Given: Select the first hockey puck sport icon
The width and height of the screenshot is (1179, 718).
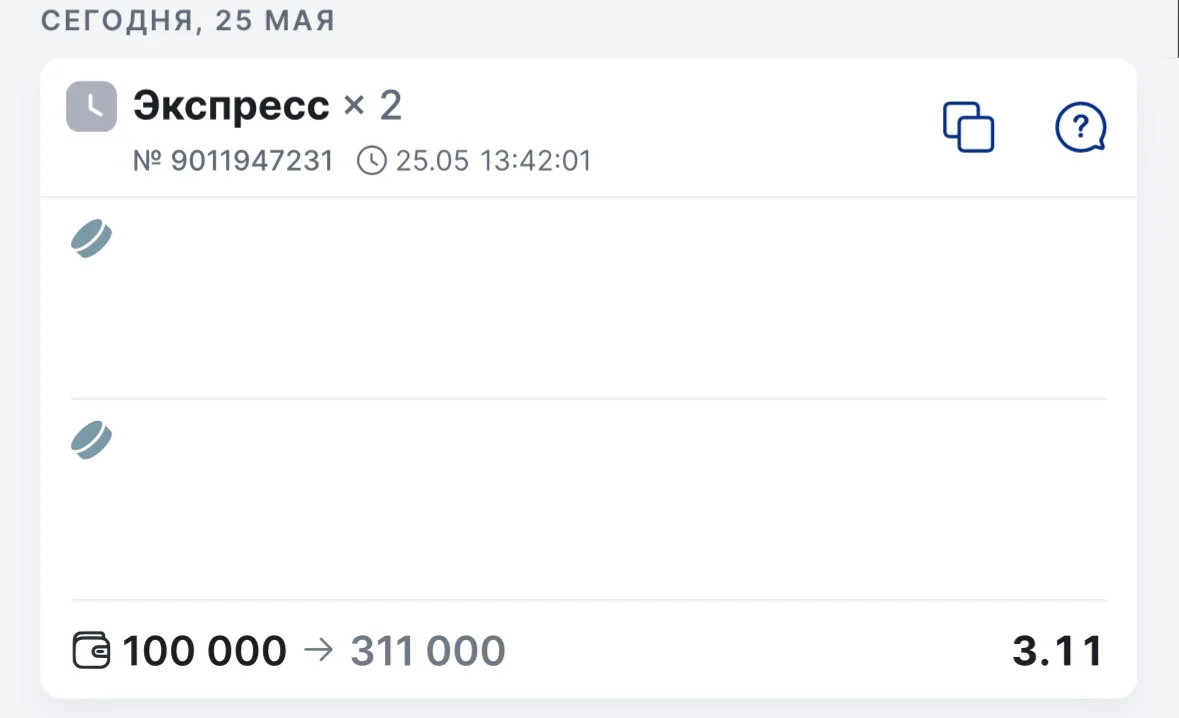Looking at the screenshot, I should pos(92,239).
